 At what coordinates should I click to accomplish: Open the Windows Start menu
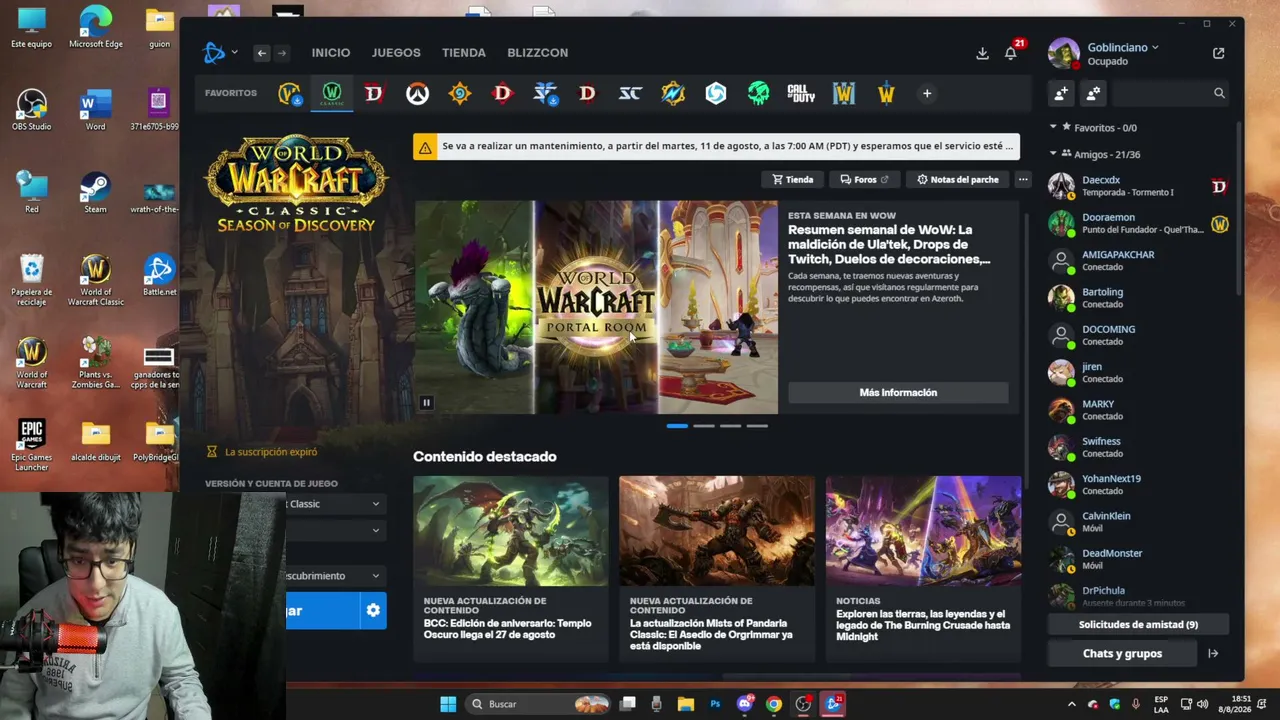(448, 704)
